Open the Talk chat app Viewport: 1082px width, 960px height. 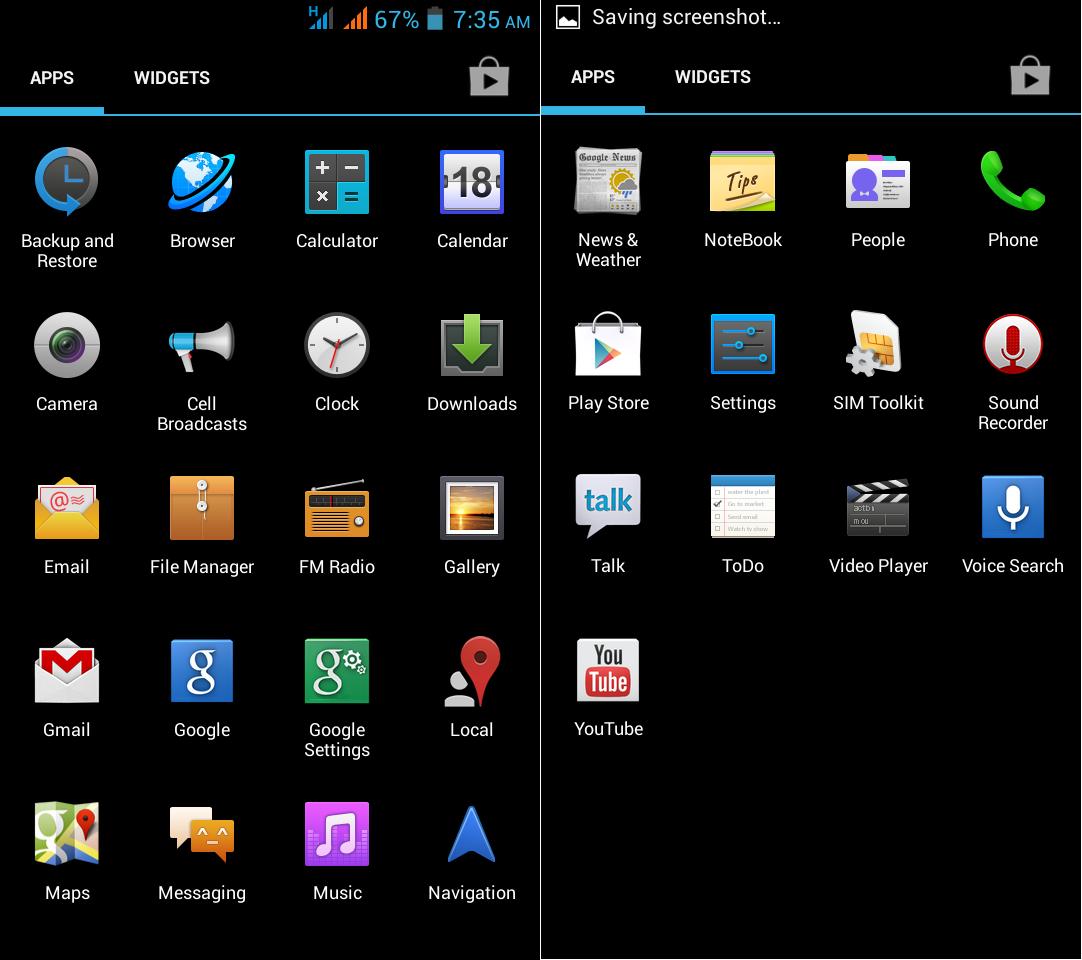608,507
